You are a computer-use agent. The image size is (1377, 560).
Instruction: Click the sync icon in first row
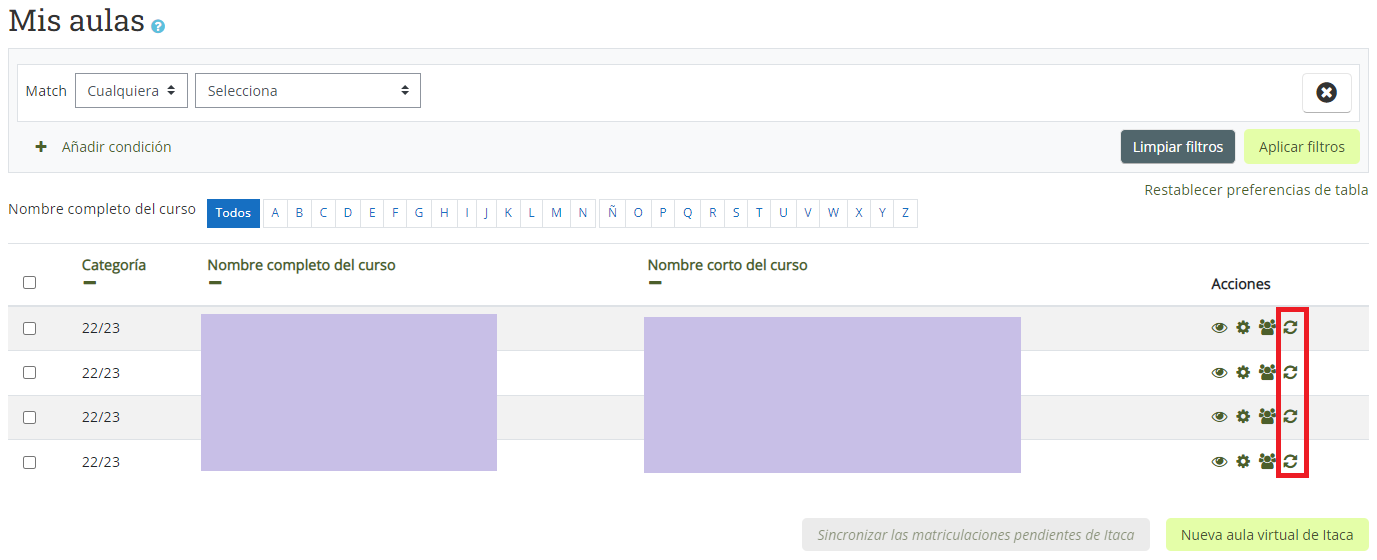1291,327
